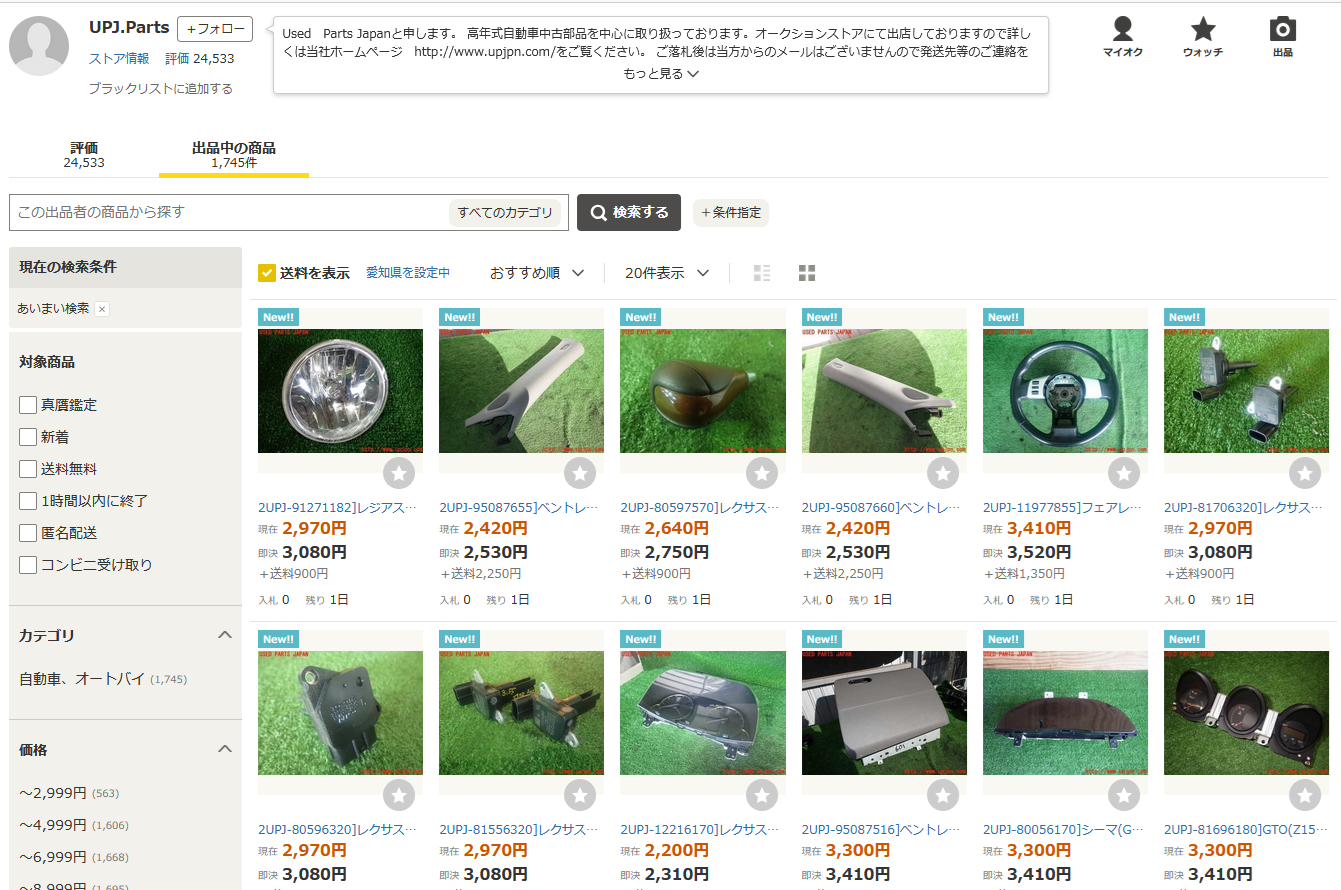
Task: Switch to the 評価 tab
Action: (84, 154)
